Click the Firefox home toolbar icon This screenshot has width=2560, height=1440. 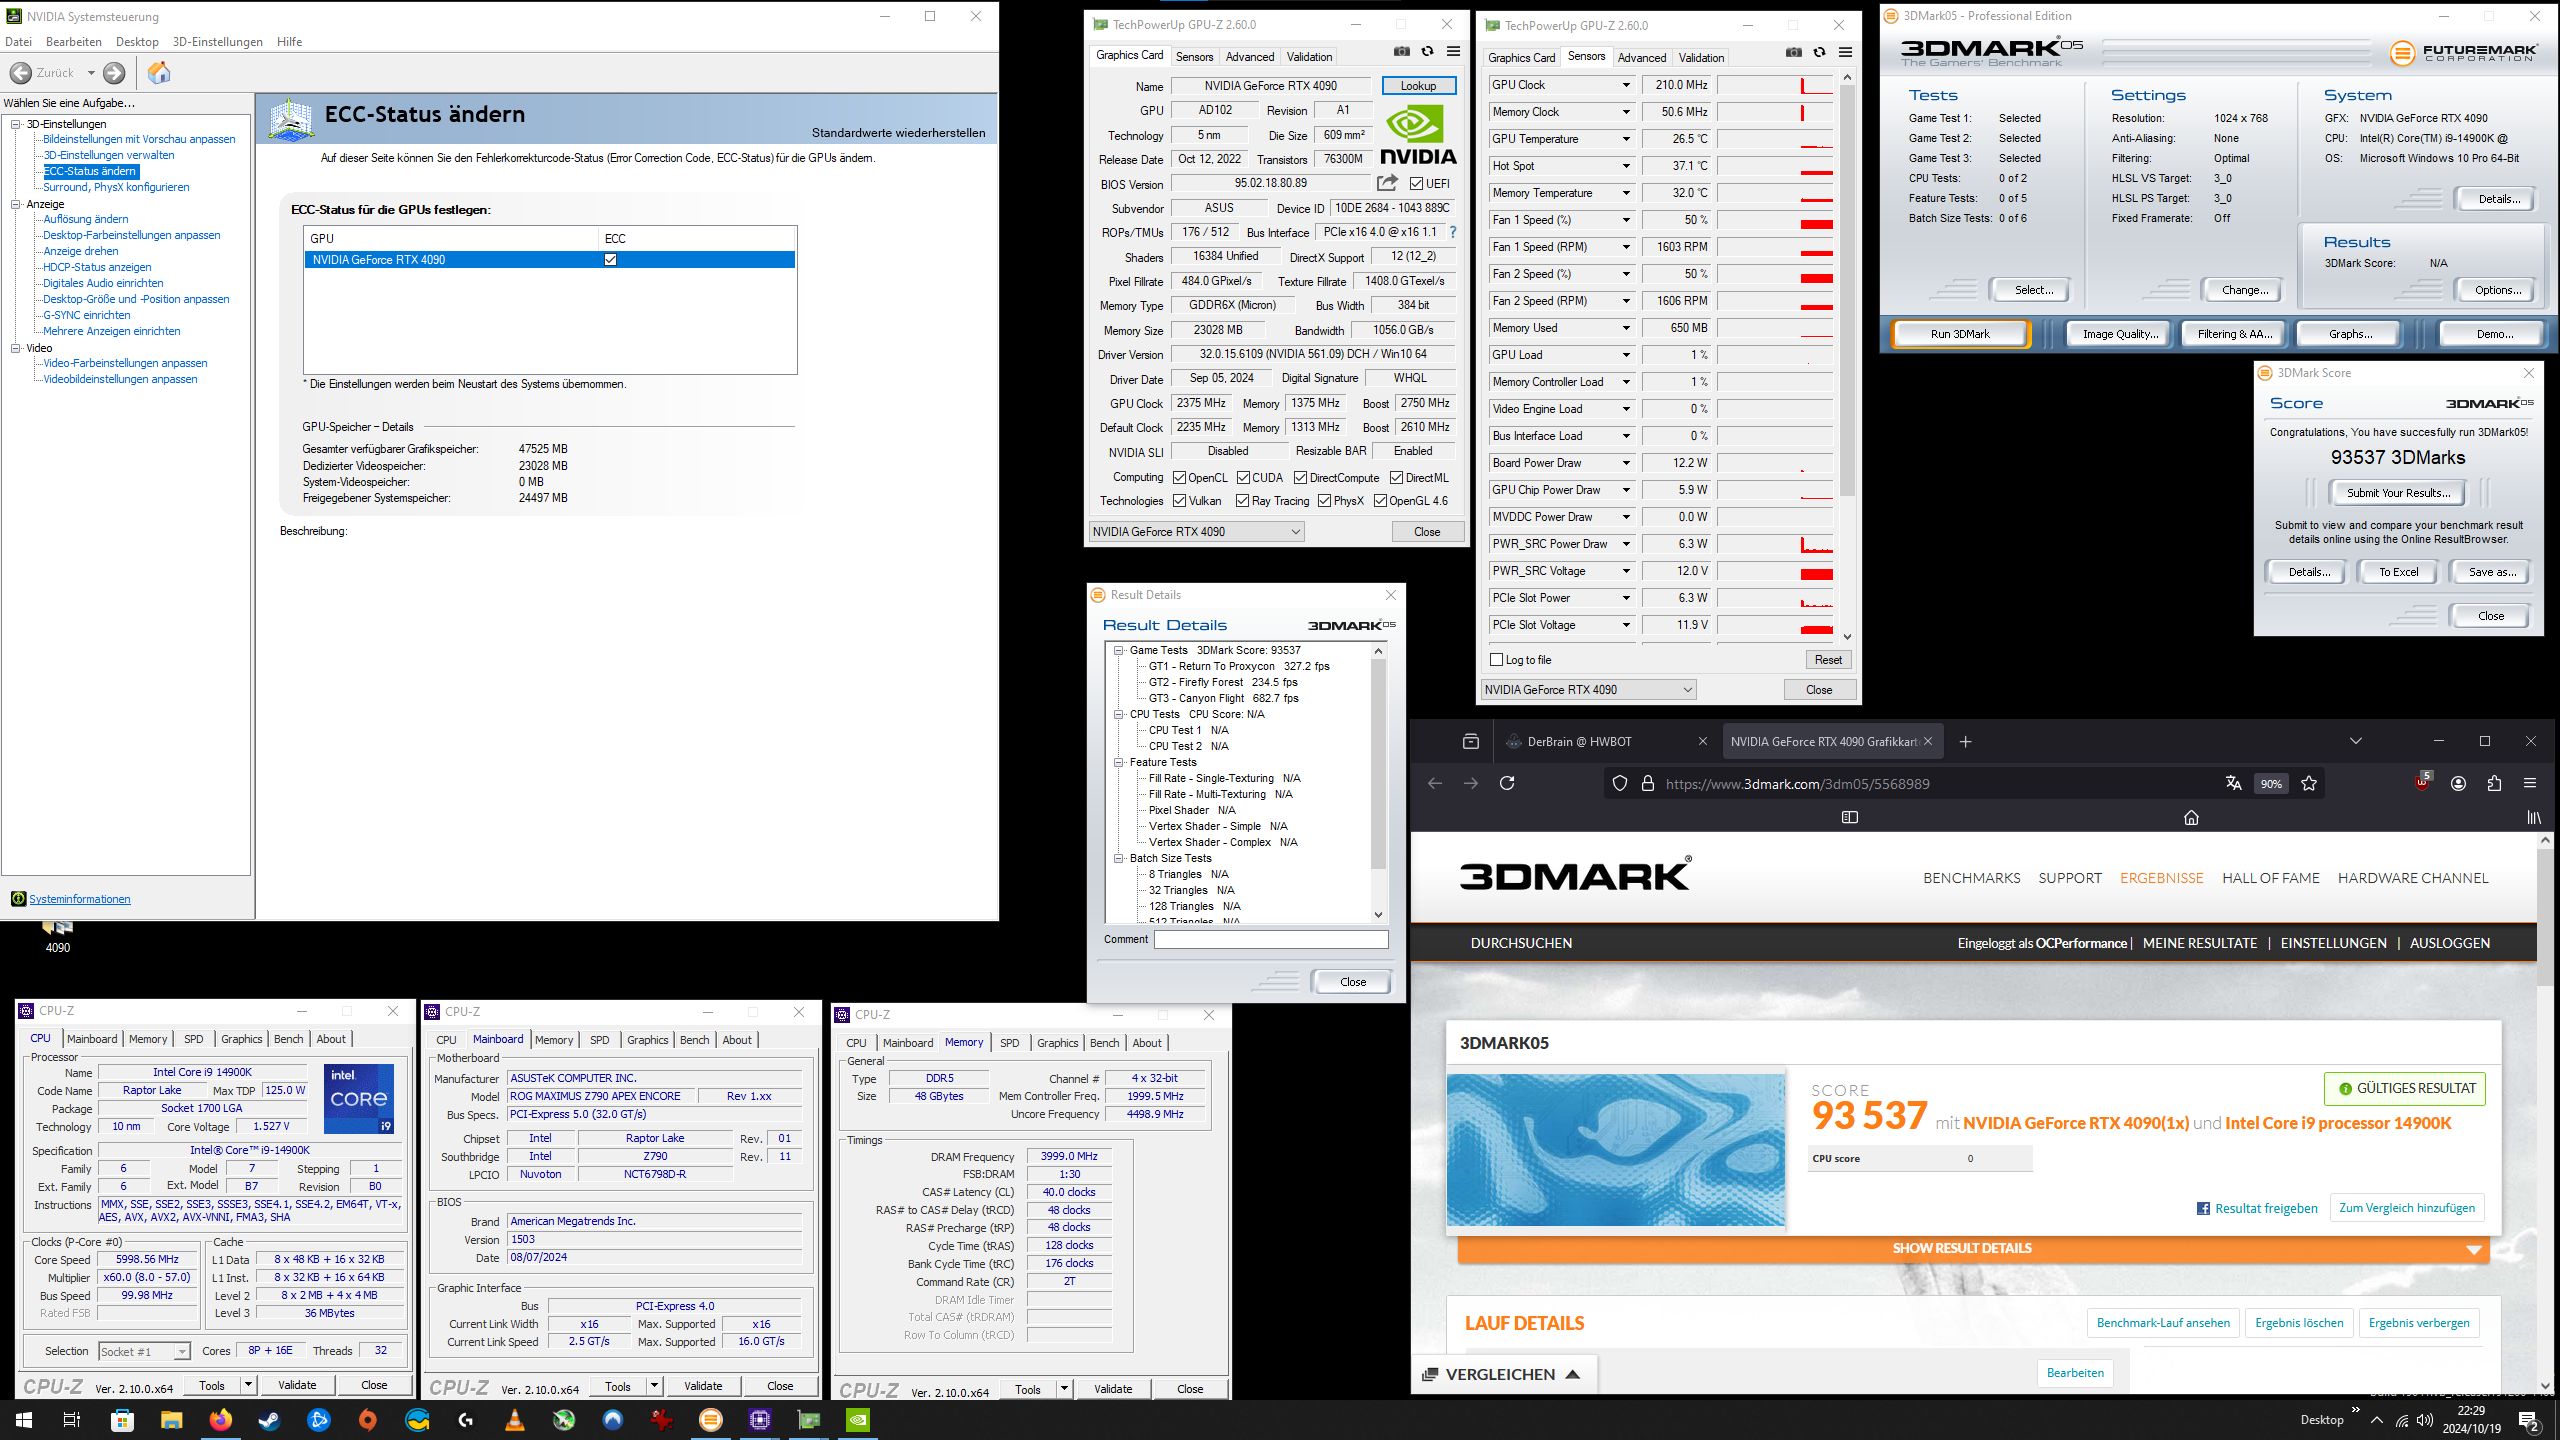pyautogui.click(x=2191, y=817)
